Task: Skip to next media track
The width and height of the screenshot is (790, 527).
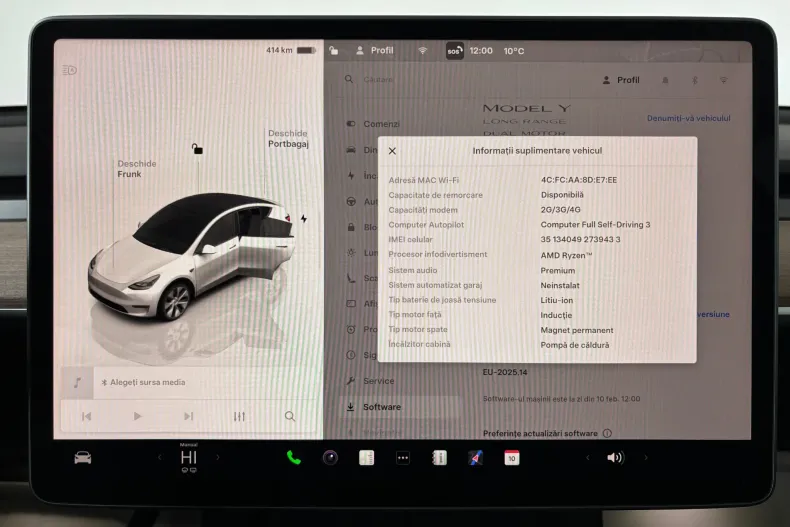Action: [188, 416]
